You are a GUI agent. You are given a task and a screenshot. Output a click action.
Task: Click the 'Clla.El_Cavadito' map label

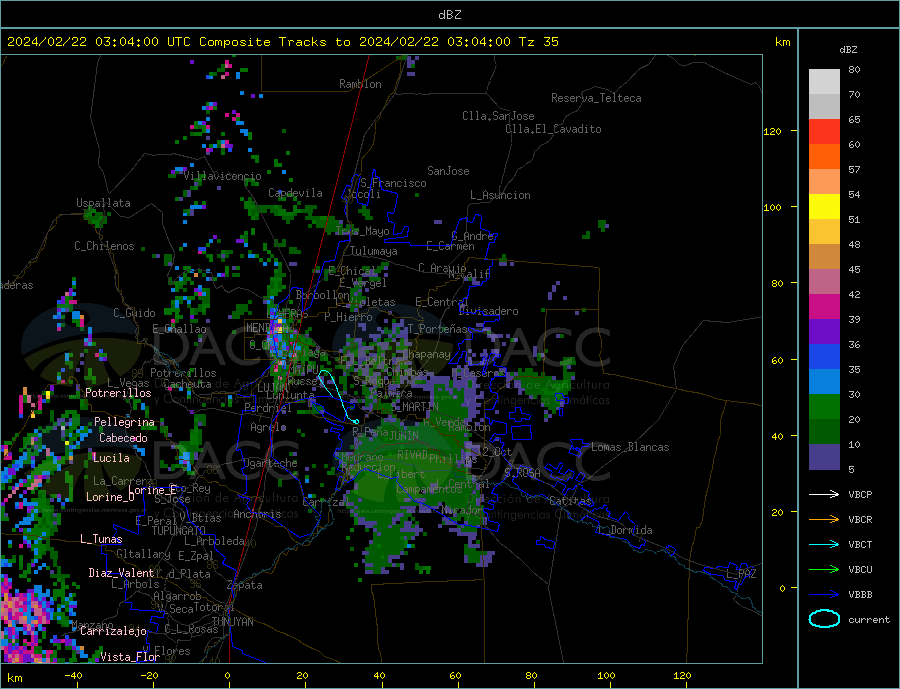(x=553, y=129)
